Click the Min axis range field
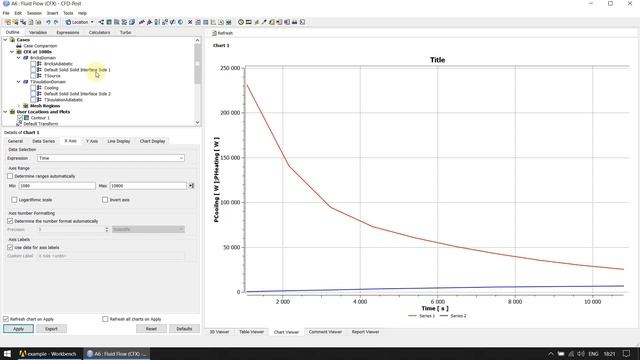Screen dimensions: 640x360 pyautogui.click(x=57, y=186)
